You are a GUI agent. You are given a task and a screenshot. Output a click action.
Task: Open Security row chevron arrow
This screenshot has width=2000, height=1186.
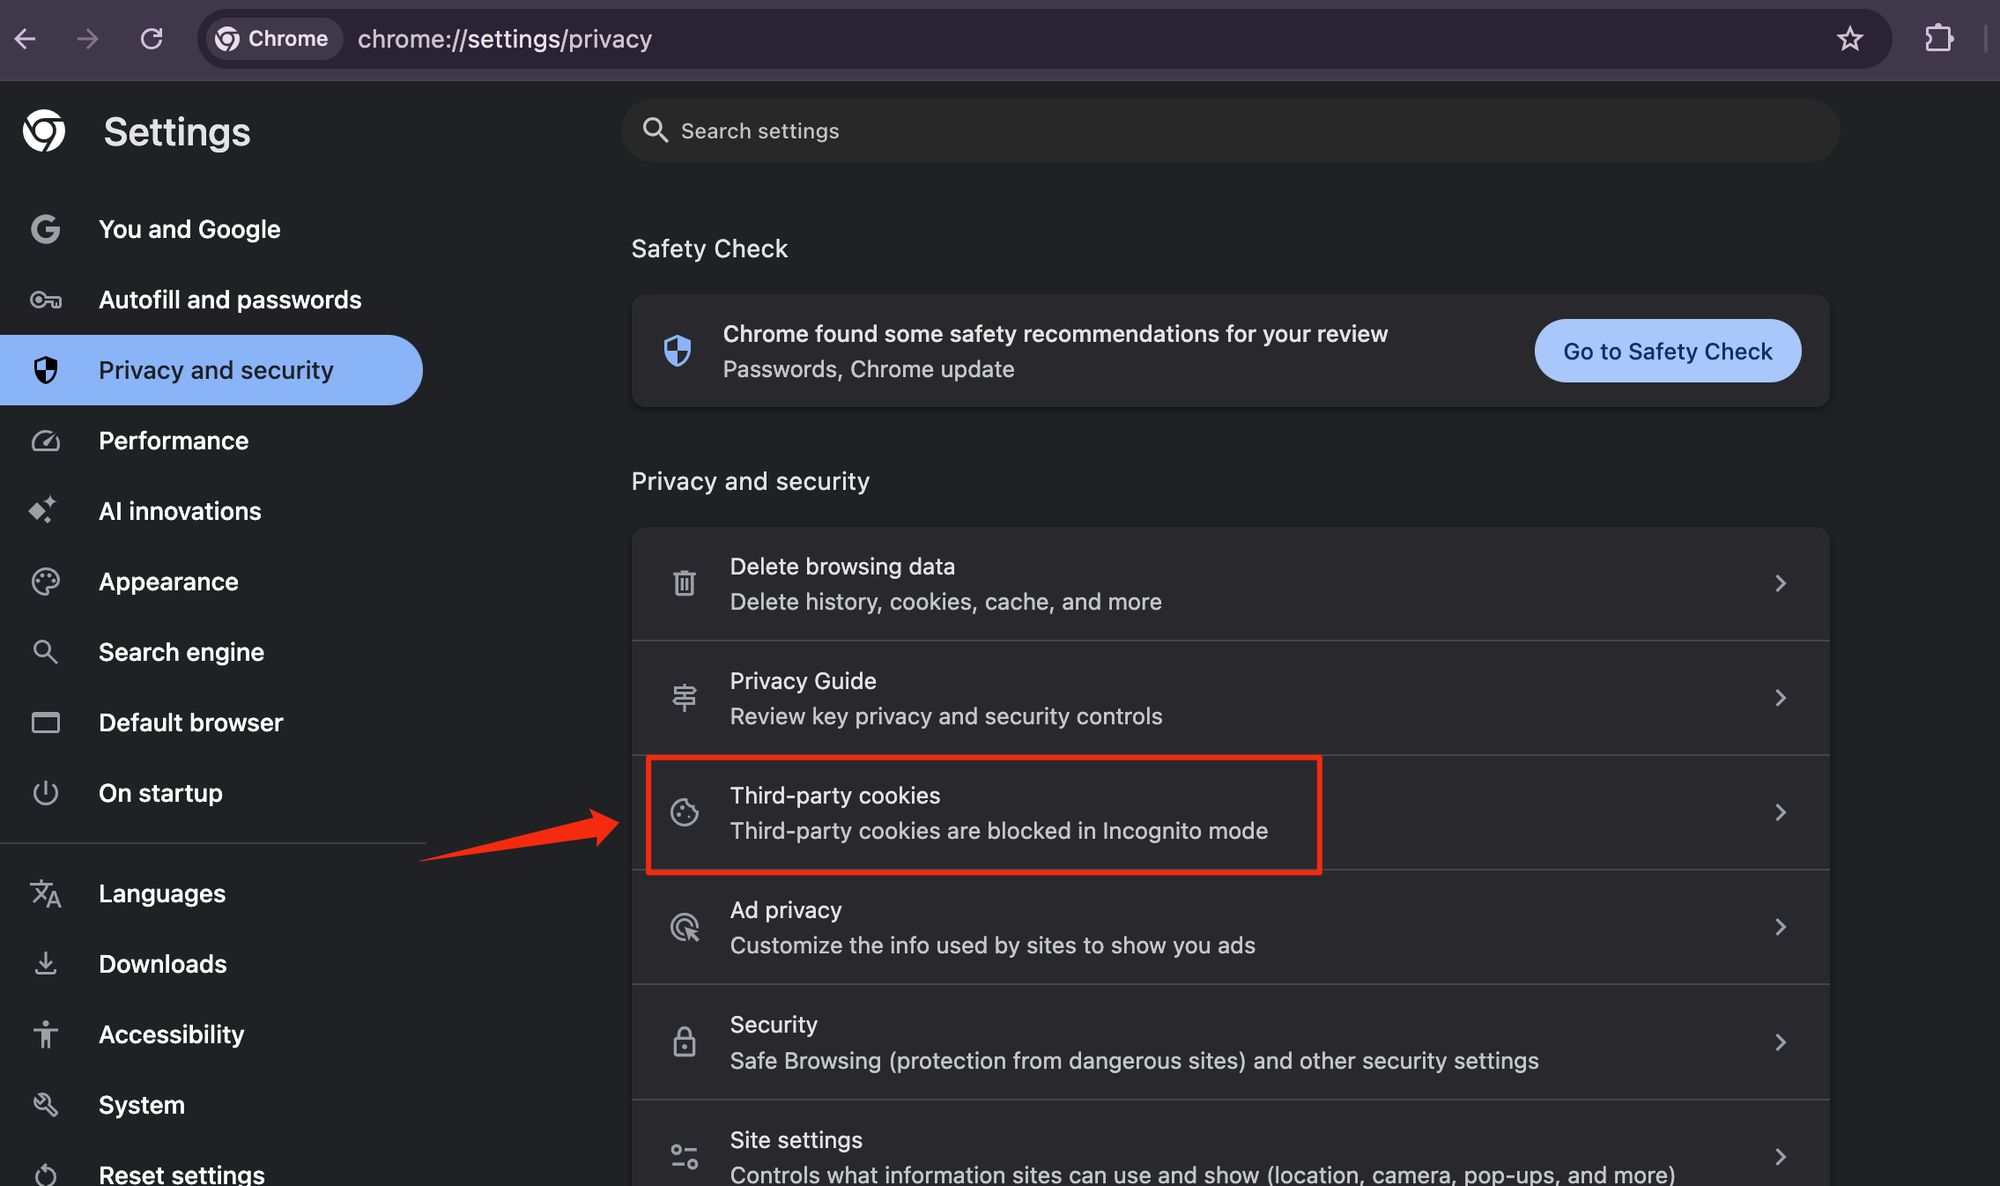[1780, 1042]
